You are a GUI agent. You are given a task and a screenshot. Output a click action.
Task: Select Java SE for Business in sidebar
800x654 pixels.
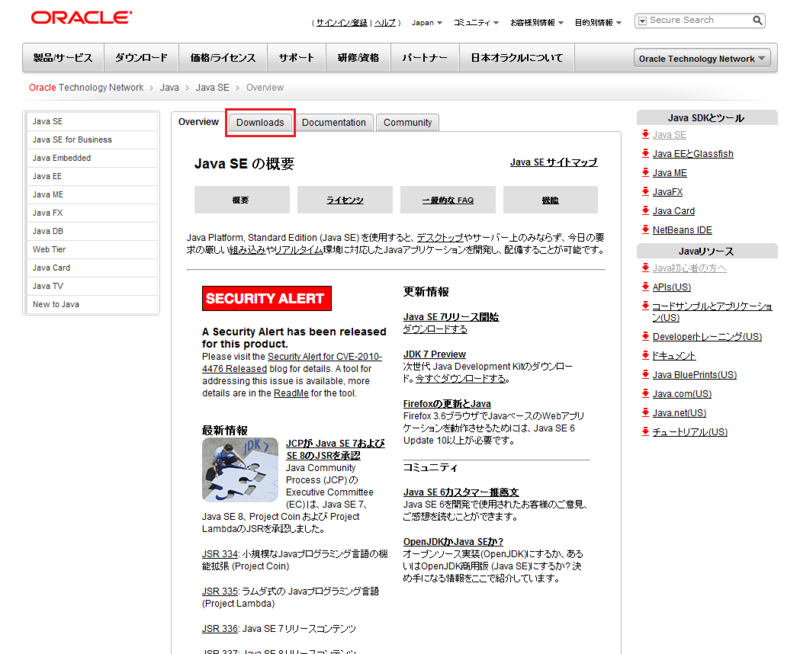point(92,140)
